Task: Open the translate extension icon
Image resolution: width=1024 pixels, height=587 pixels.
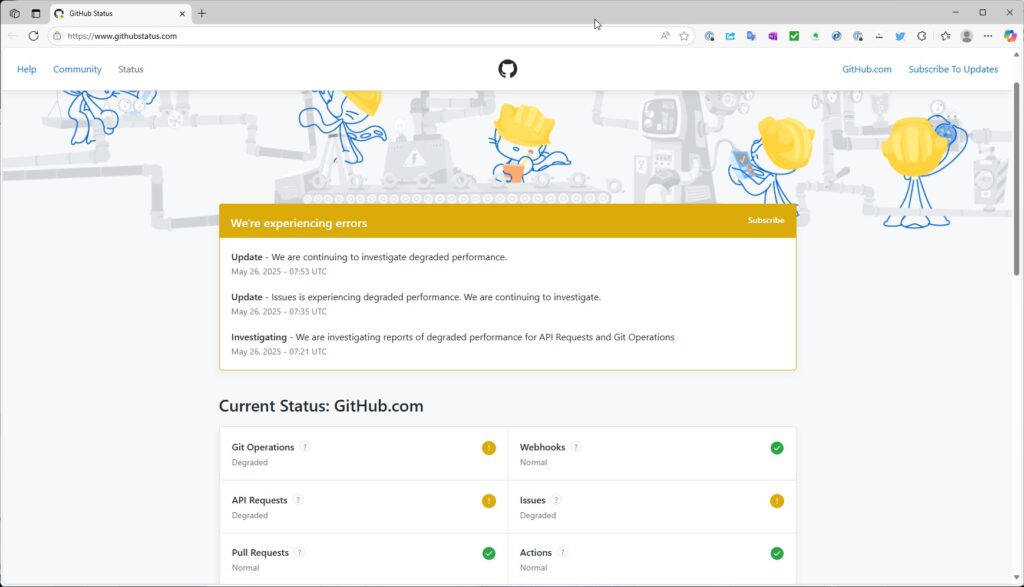Action: click(751, 36)
